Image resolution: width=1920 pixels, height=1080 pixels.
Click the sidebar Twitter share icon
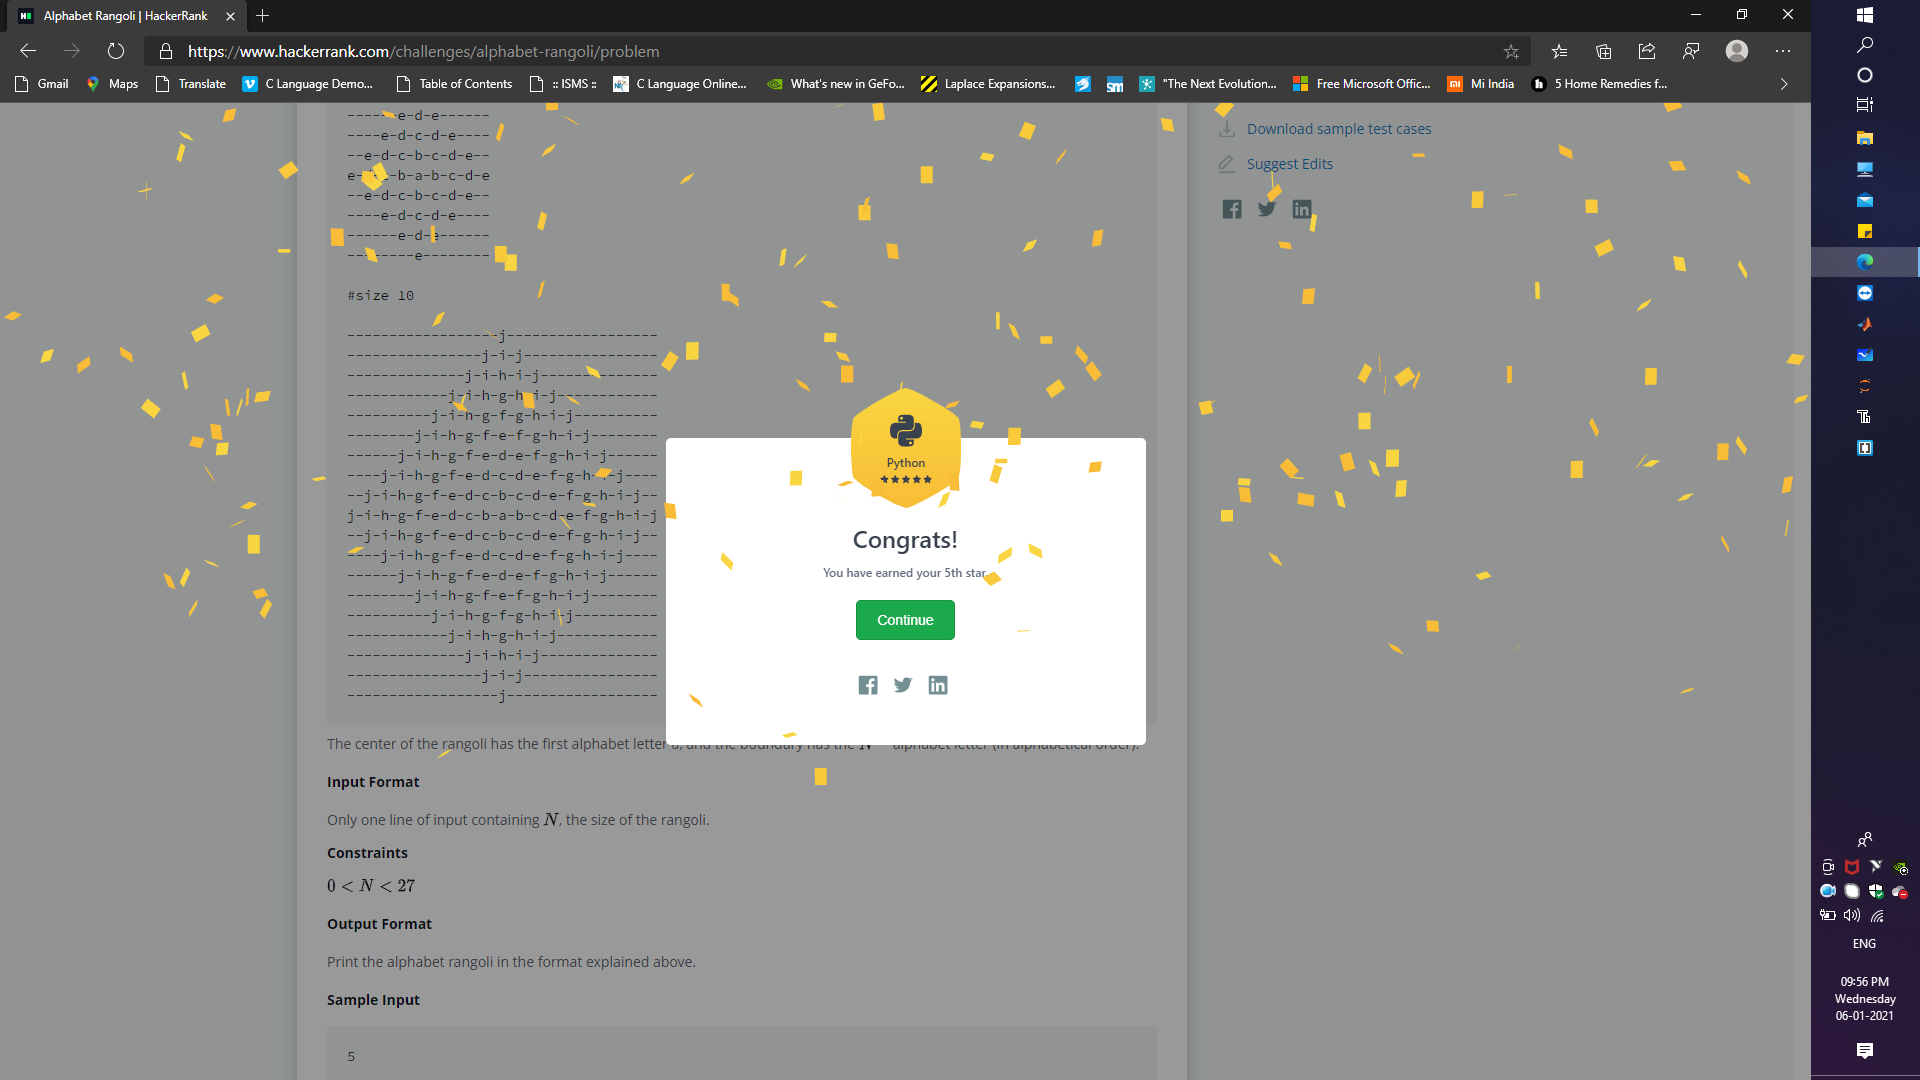pos(1267,209)
